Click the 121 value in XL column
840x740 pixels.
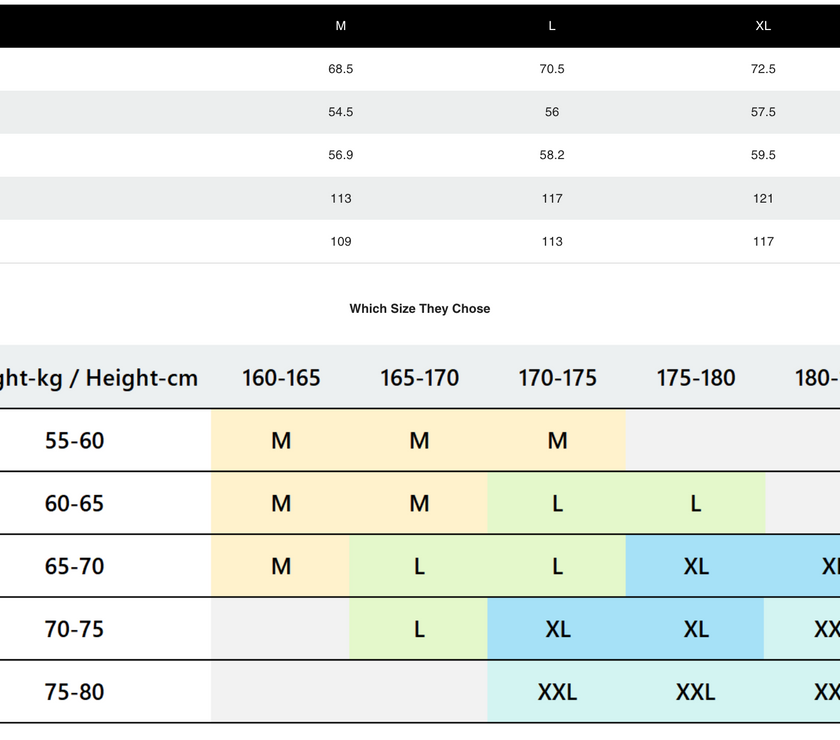point(763,198)
